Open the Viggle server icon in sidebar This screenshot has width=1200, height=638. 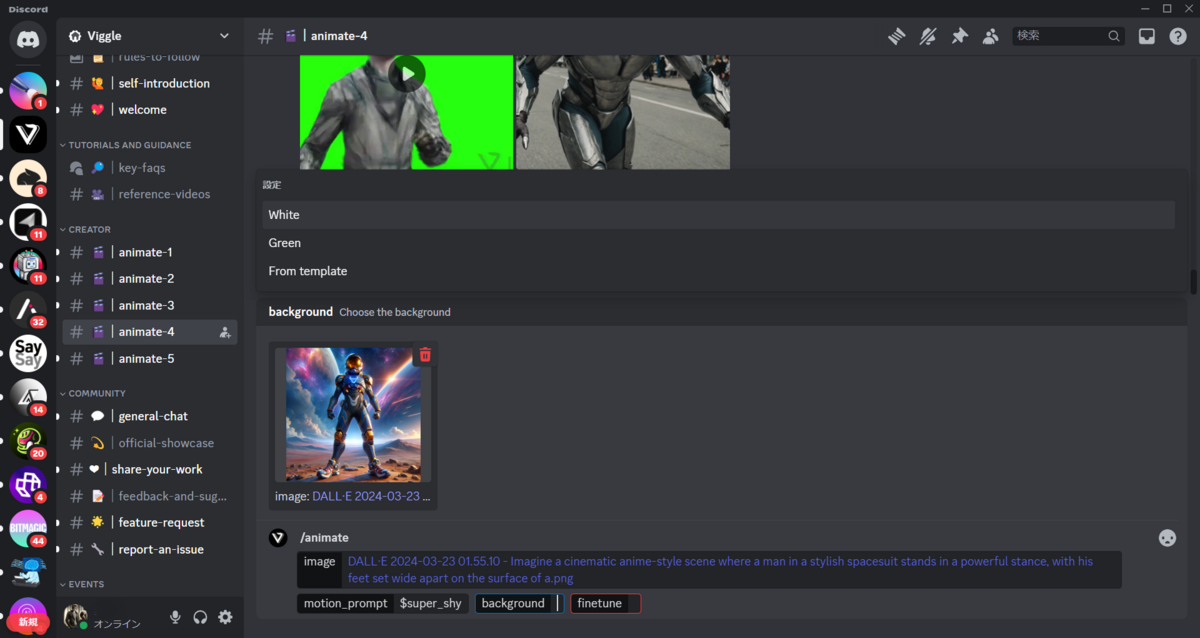click(x=28, y=135)
